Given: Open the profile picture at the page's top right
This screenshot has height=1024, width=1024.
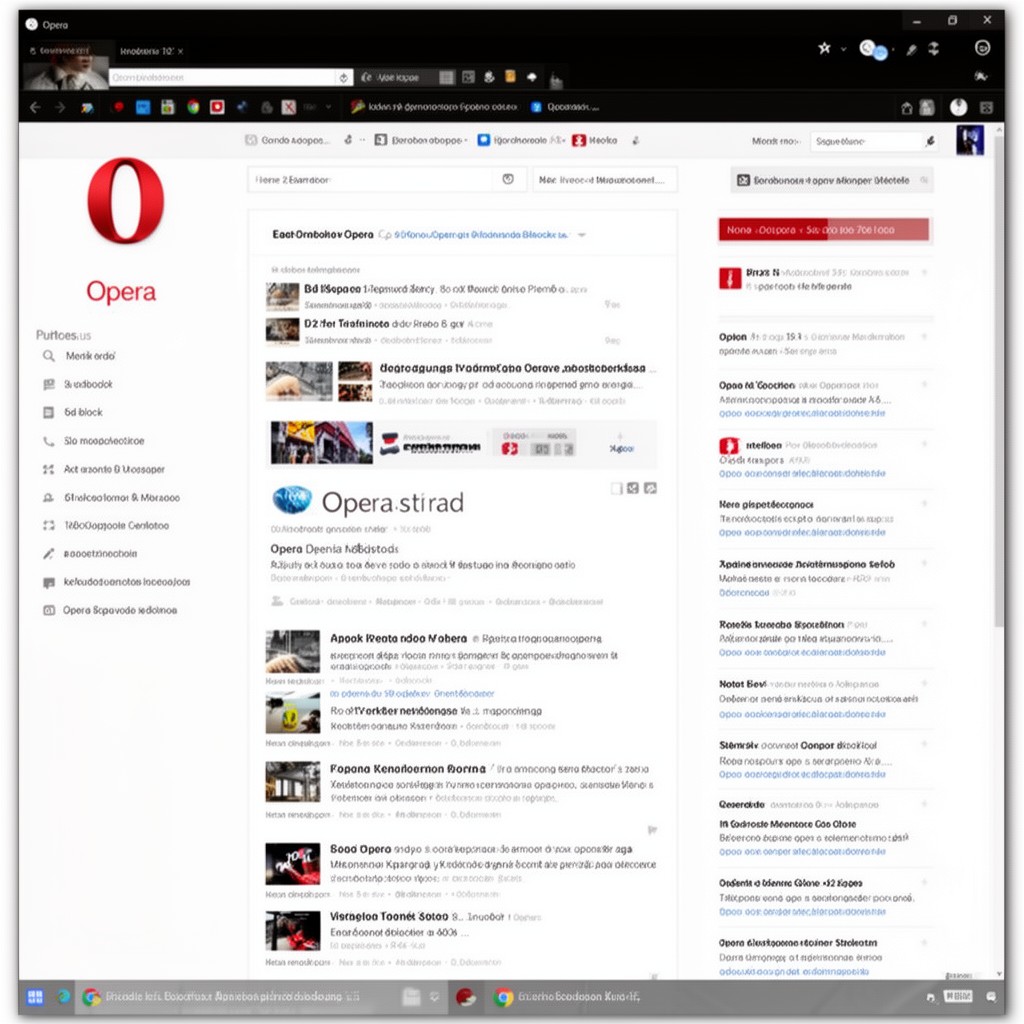Looking at the screenshot, I should pos(970,140).
